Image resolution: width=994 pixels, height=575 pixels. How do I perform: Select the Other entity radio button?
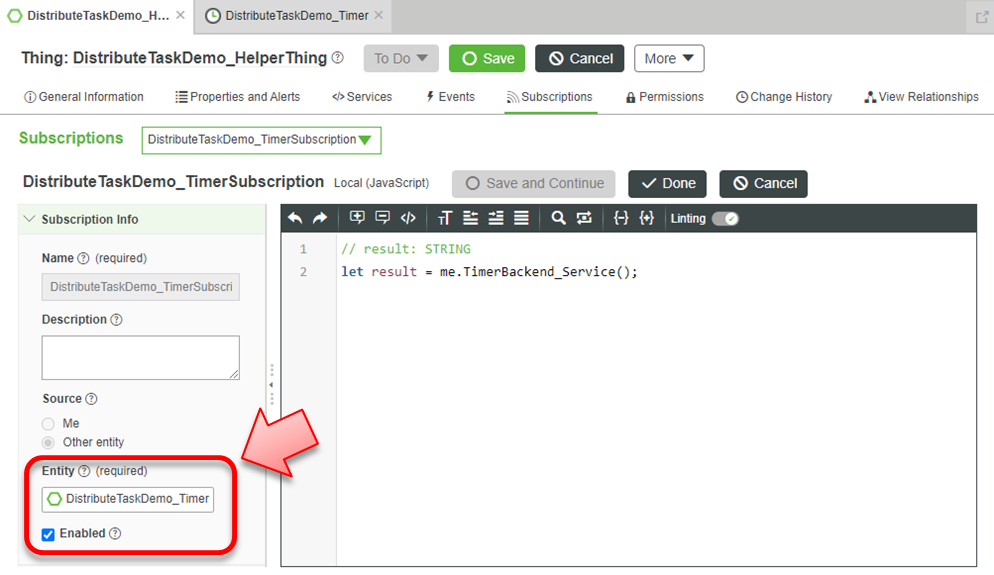(48, 443)
